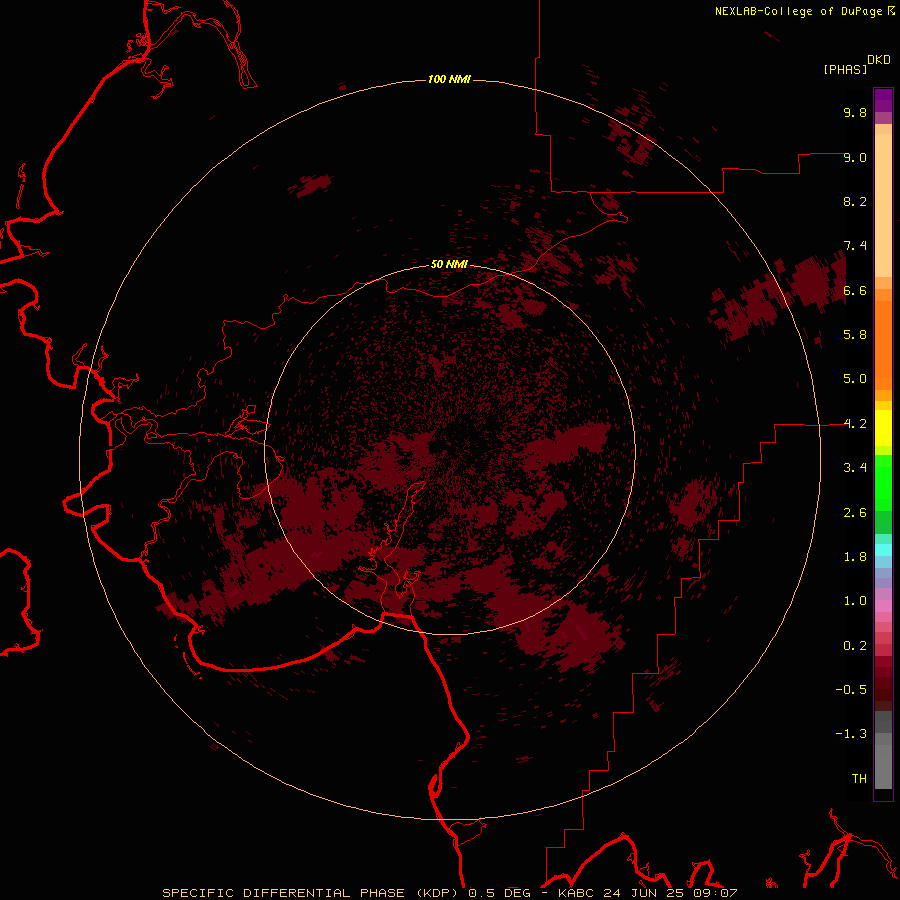Click the 9.0 value on the color scale
This screenshot has width=900, height=900.
[855, 157]
